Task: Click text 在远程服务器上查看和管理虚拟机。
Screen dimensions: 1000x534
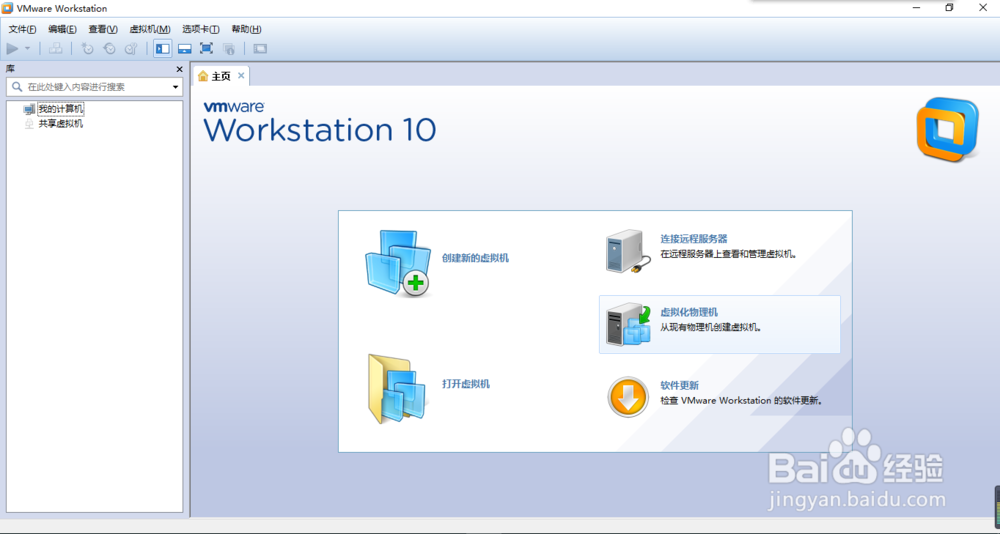Action: click(729, 254)
